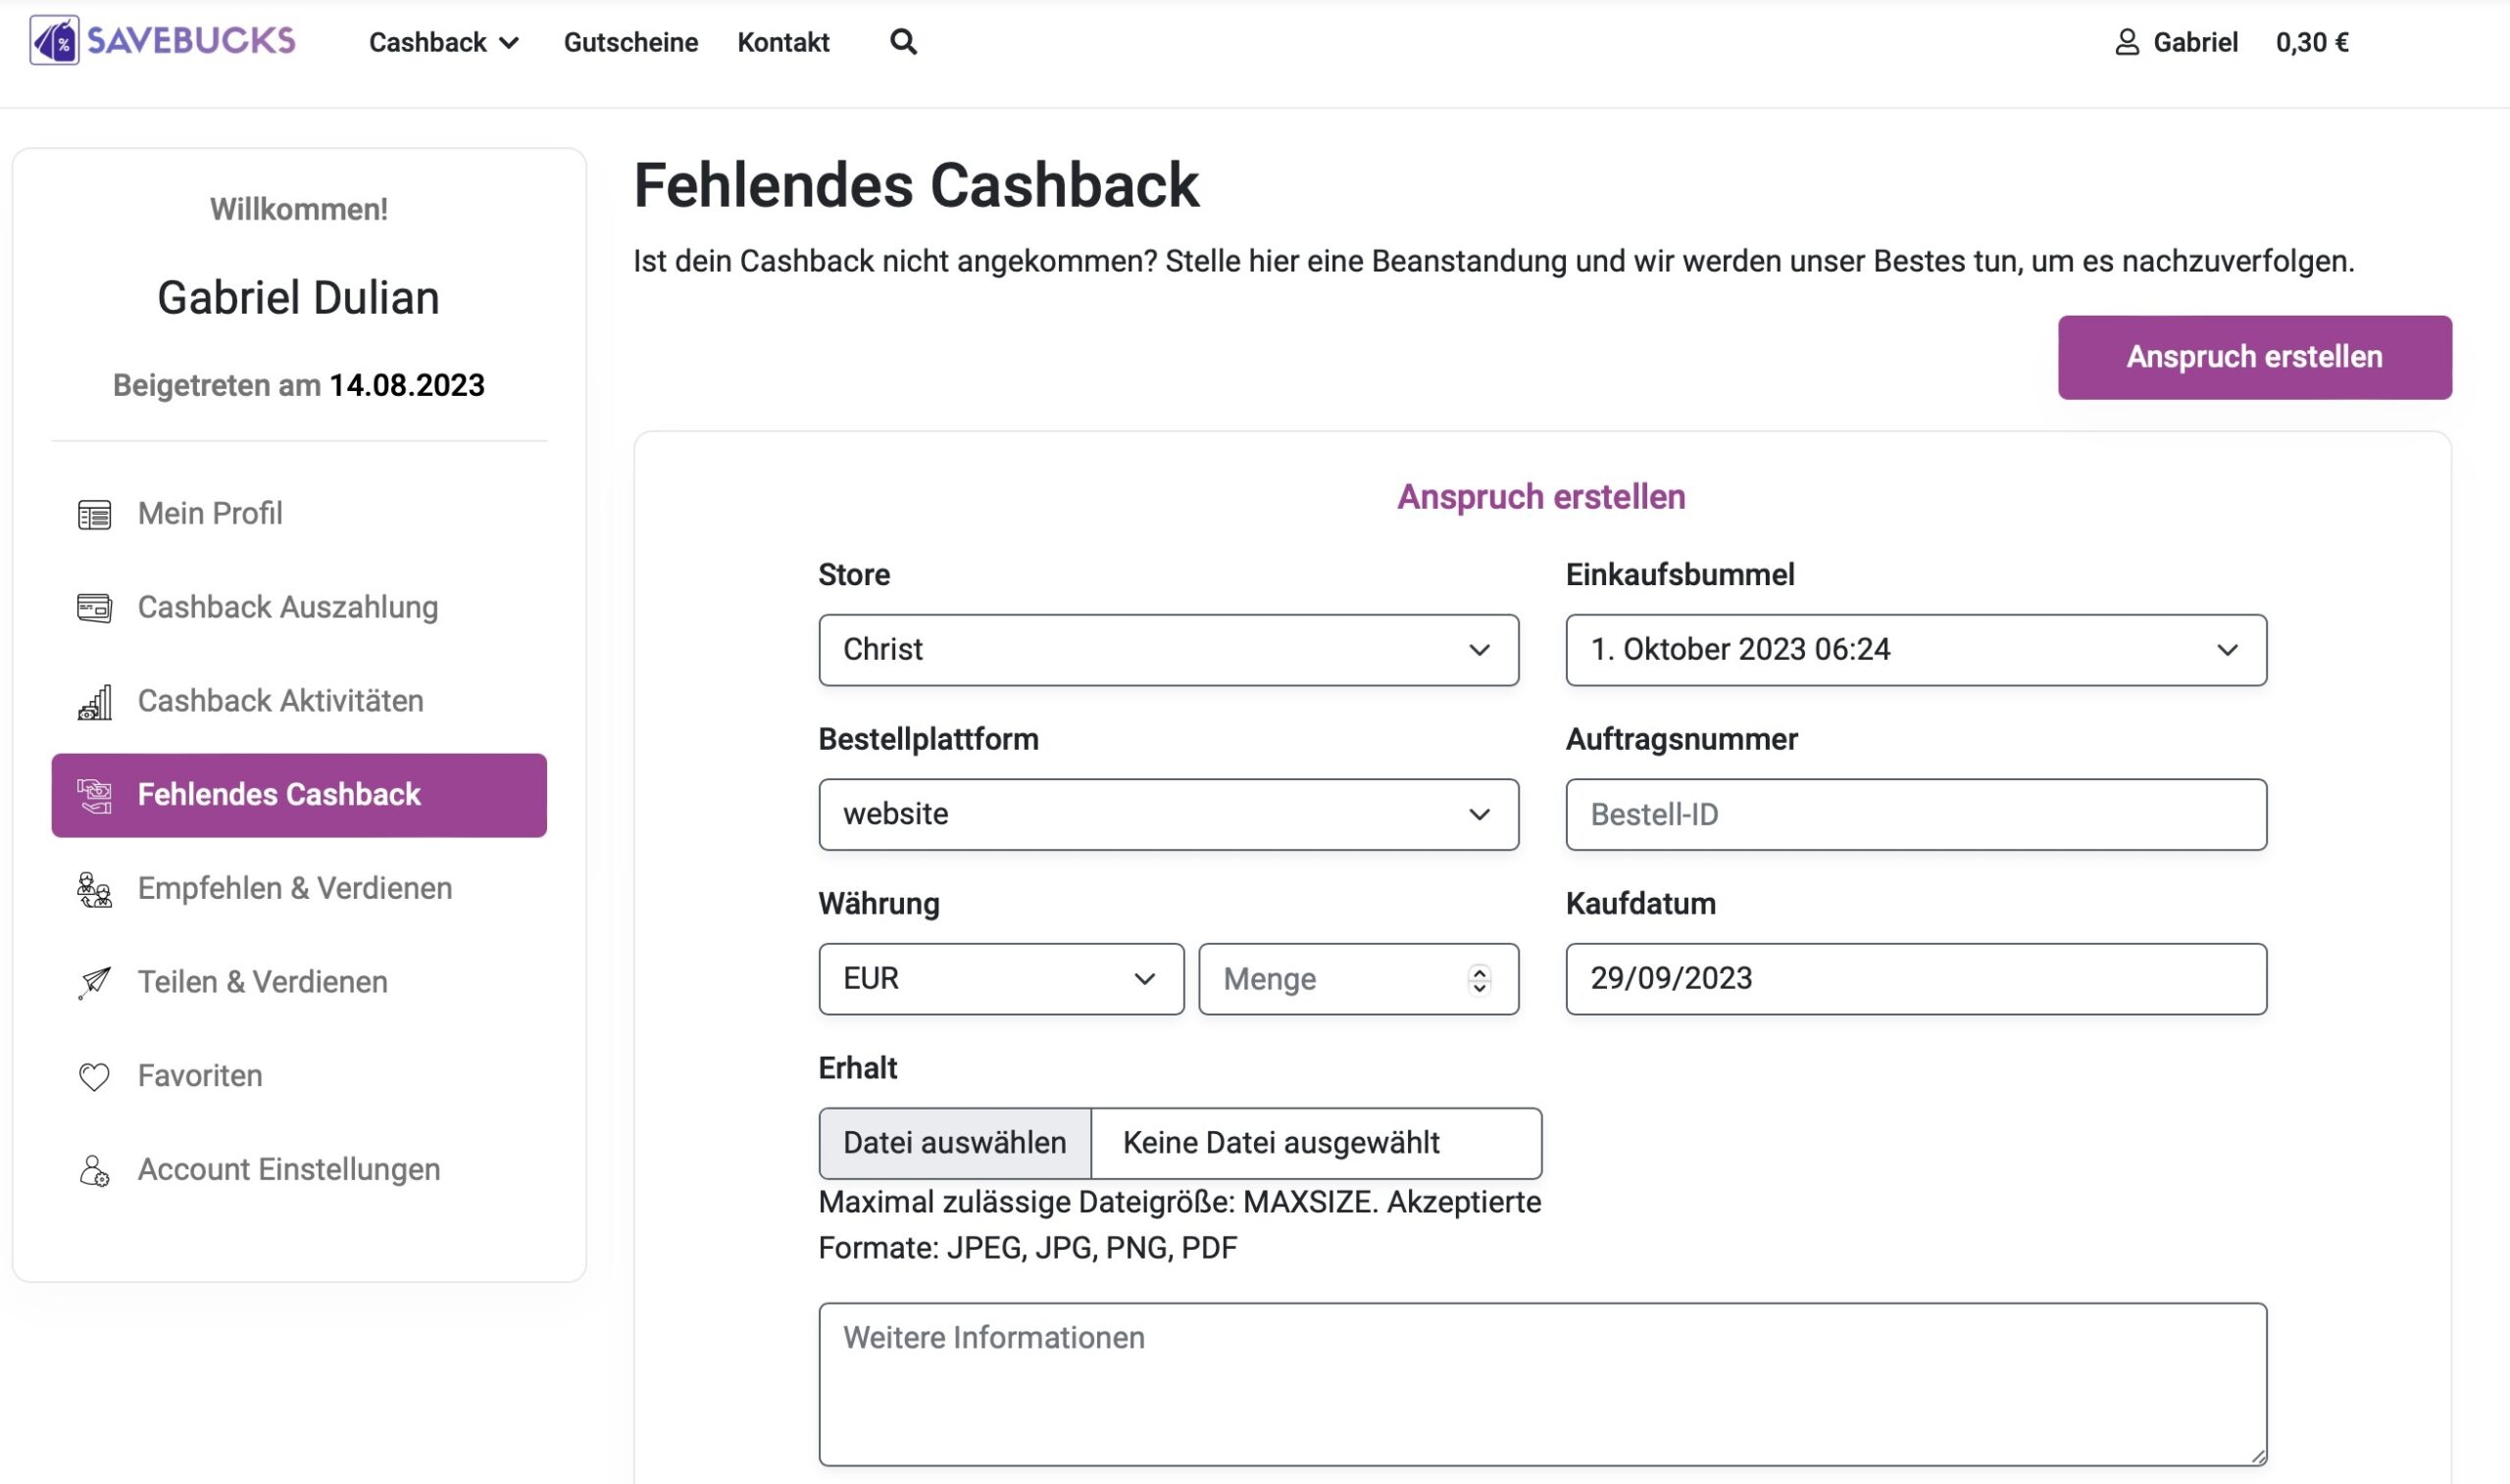Viewport: 2510px width, 1484px height.
Task: Click the Mein Profil sidebar icon
Action: tap(95, 514)
